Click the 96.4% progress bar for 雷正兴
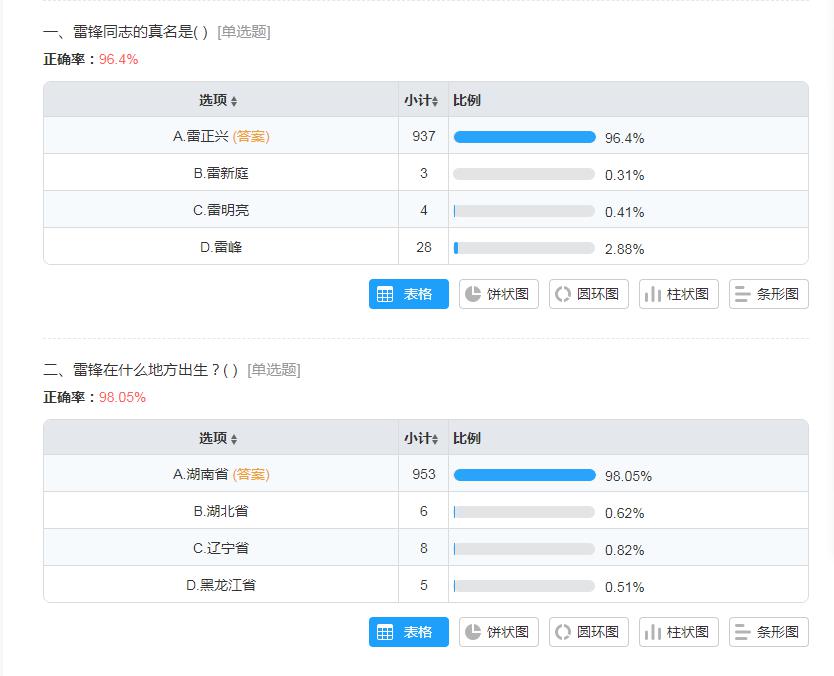 pos(524,137)
